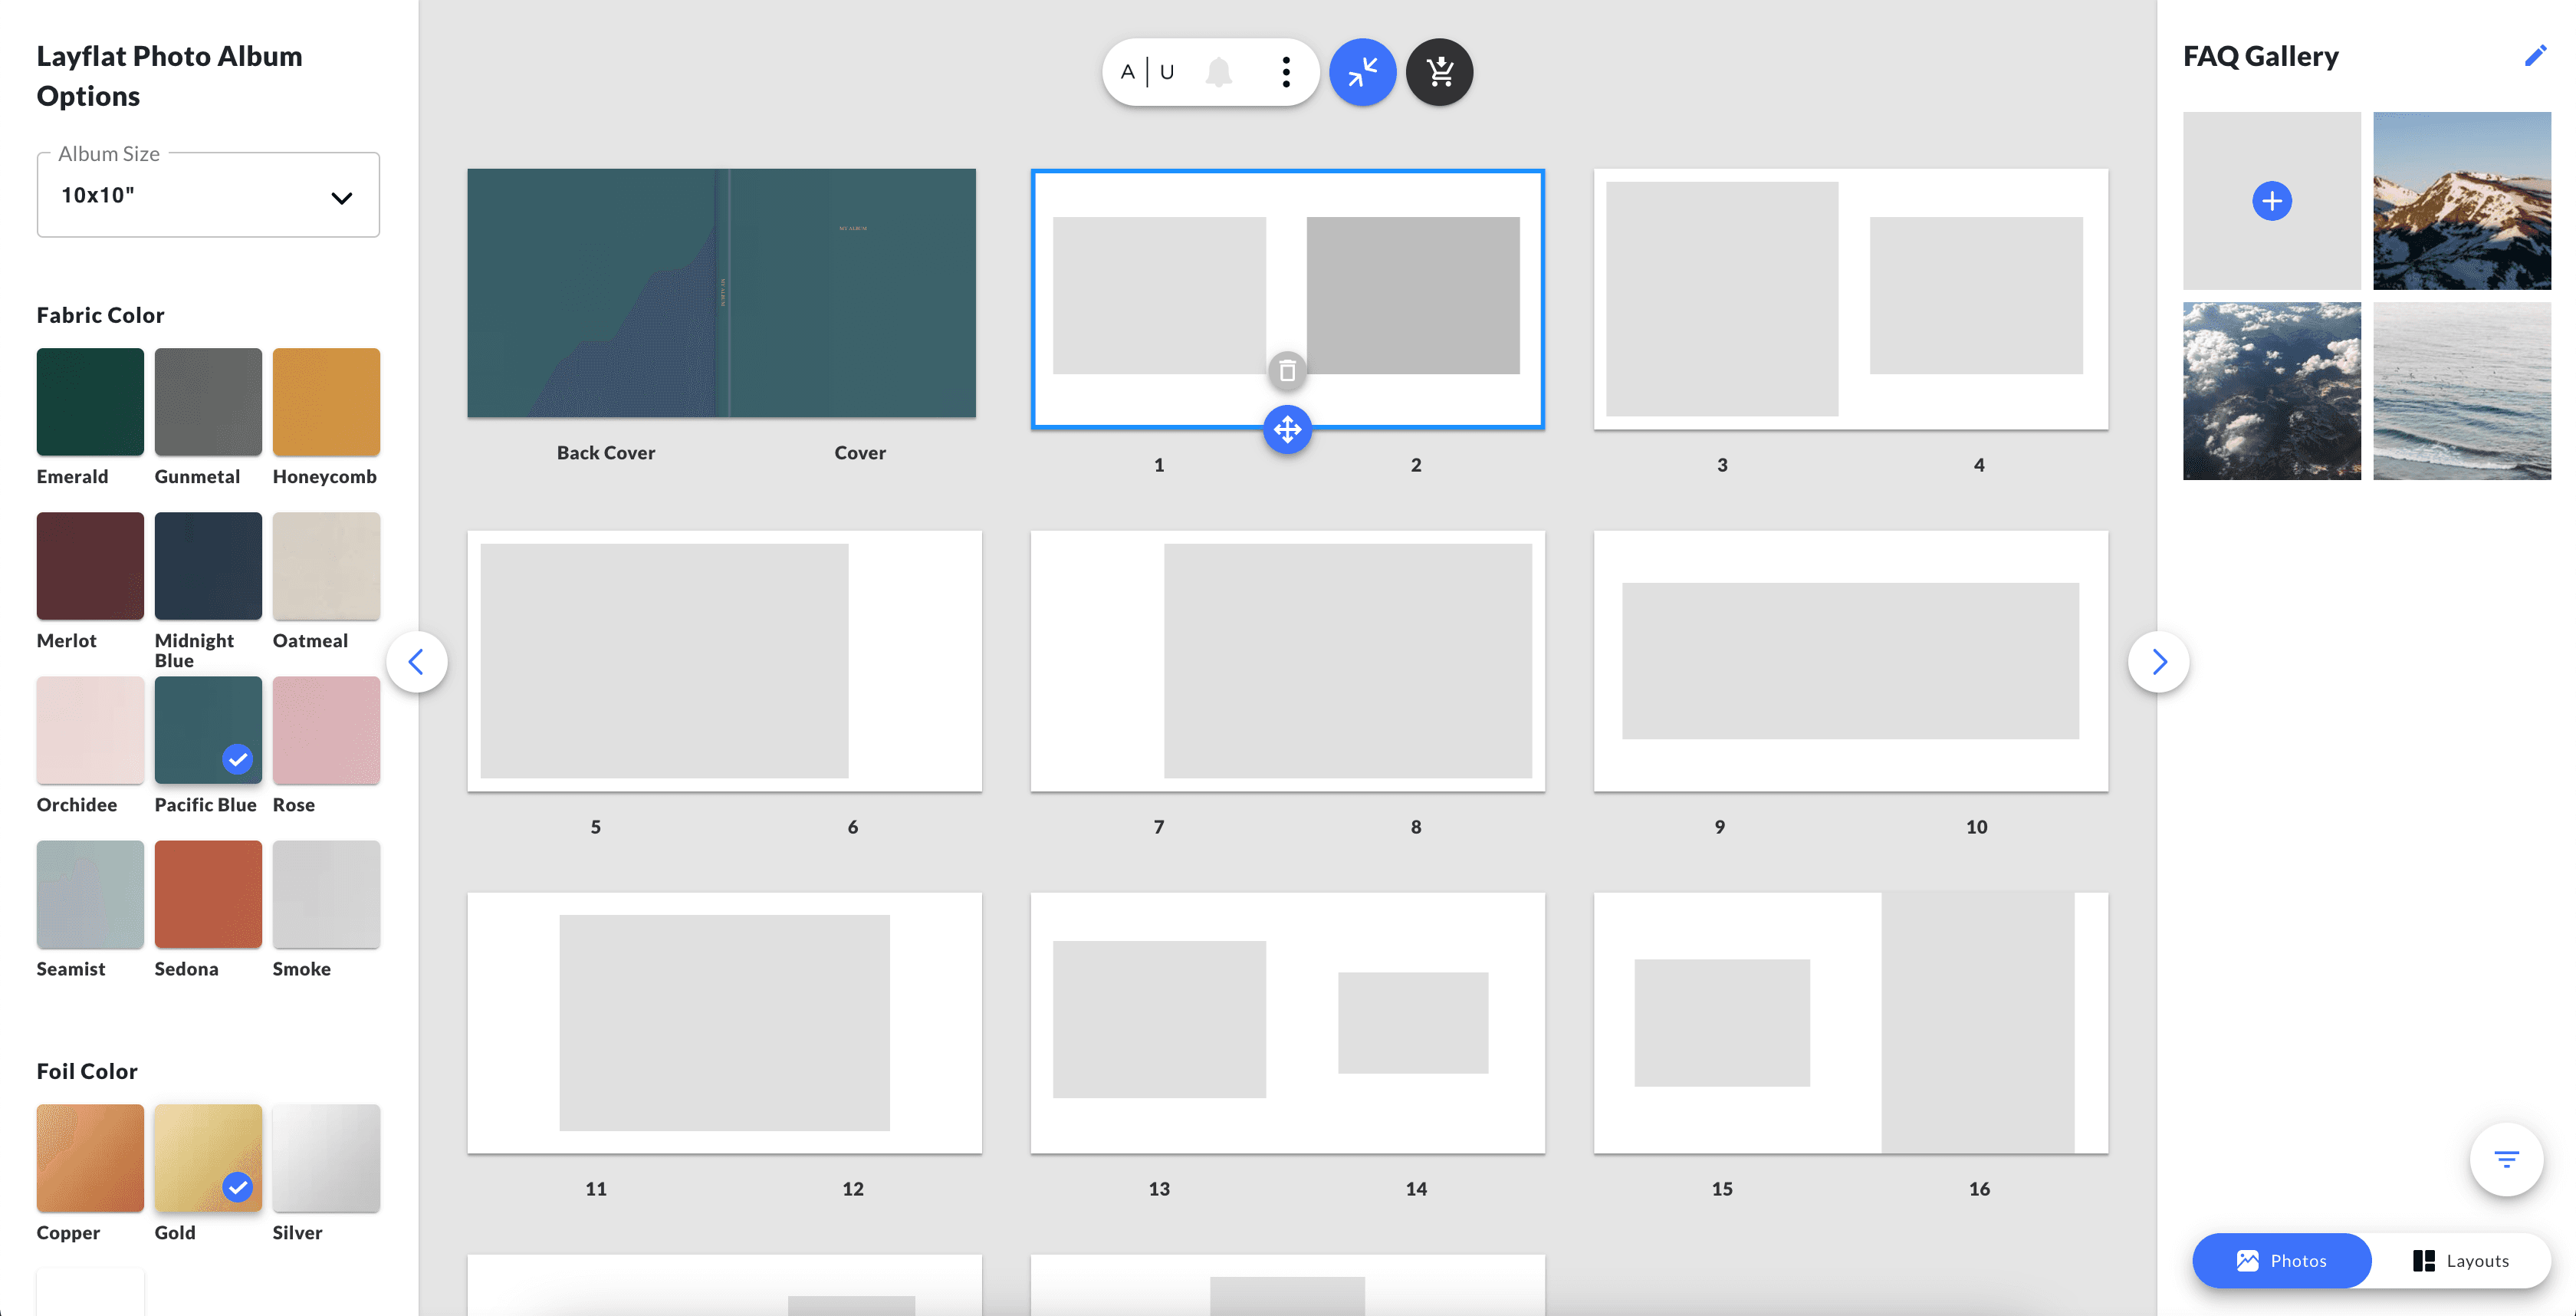Go to next pages with right chevron
Screen dimensions: 2576x1316
2158,661
